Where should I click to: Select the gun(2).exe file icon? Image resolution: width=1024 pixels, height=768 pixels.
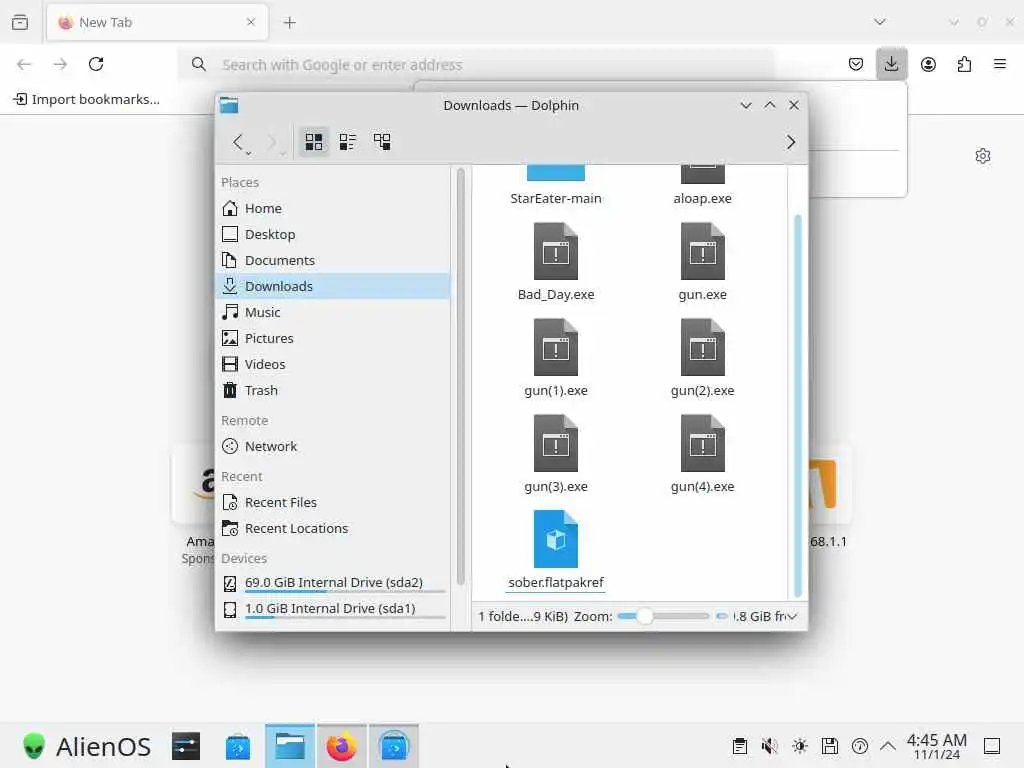tap(703, 347)
